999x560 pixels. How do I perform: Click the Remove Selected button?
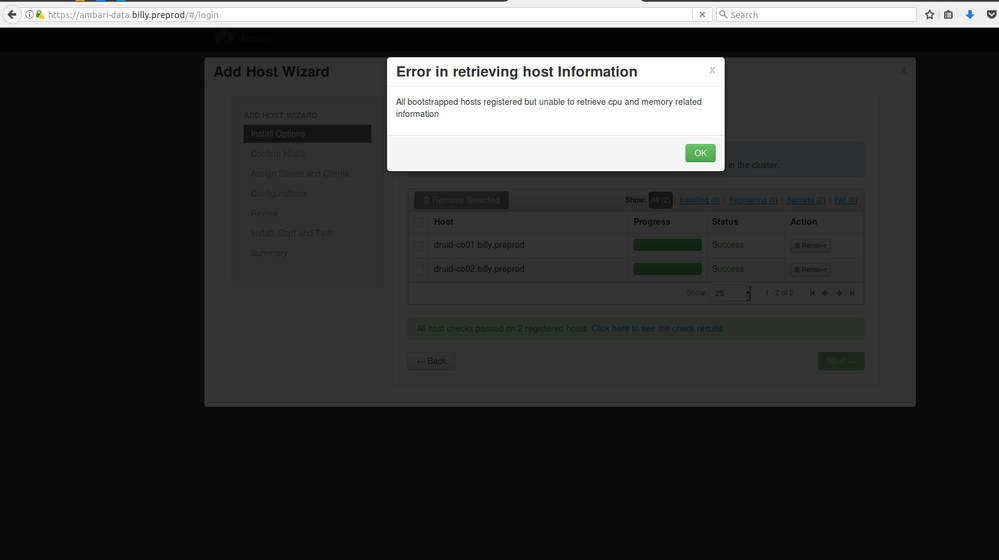tap(461, 200)
